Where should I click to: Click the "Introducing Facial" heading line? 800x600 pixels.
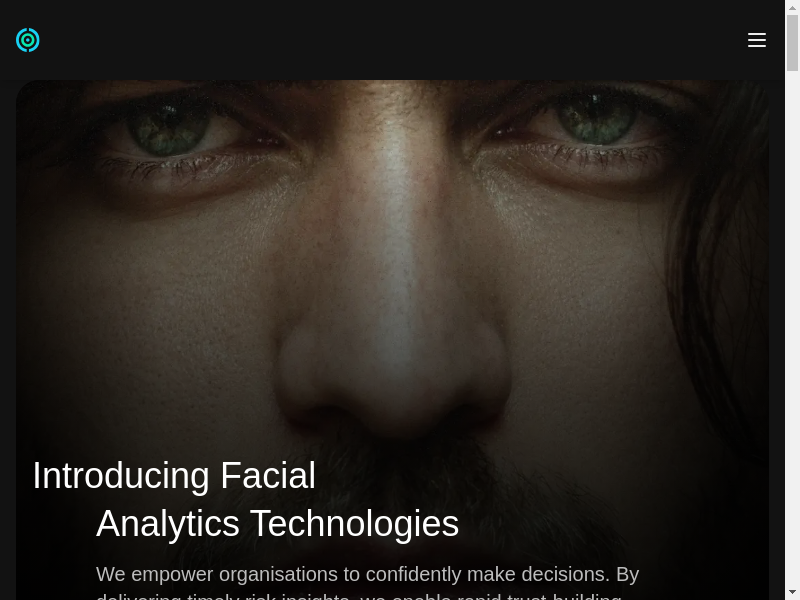tap(174, 476)
